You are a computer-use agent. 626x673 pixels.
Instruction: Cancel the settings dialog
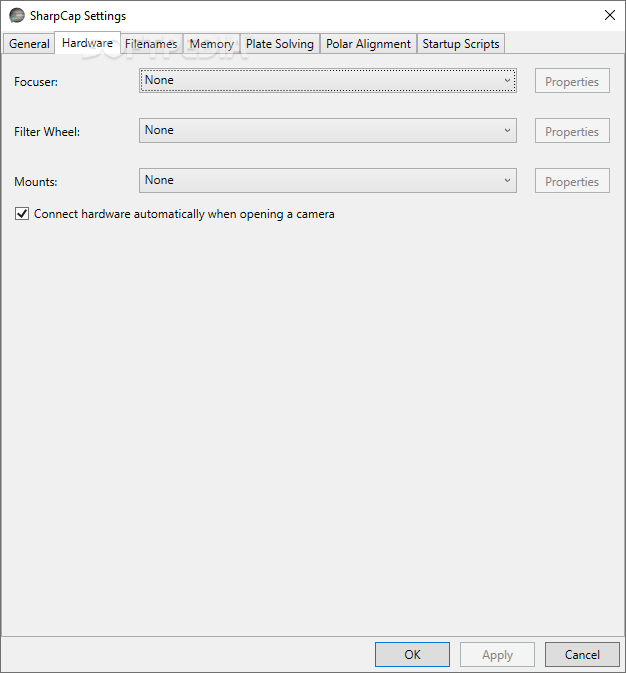582,655
